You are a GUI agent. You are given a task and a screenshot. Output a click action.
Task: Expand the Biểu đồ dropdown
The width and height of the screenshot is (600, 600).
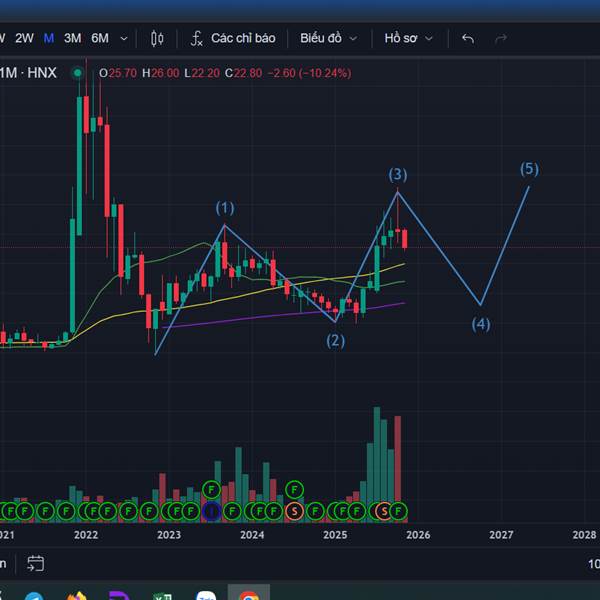(x=328, y=38)
